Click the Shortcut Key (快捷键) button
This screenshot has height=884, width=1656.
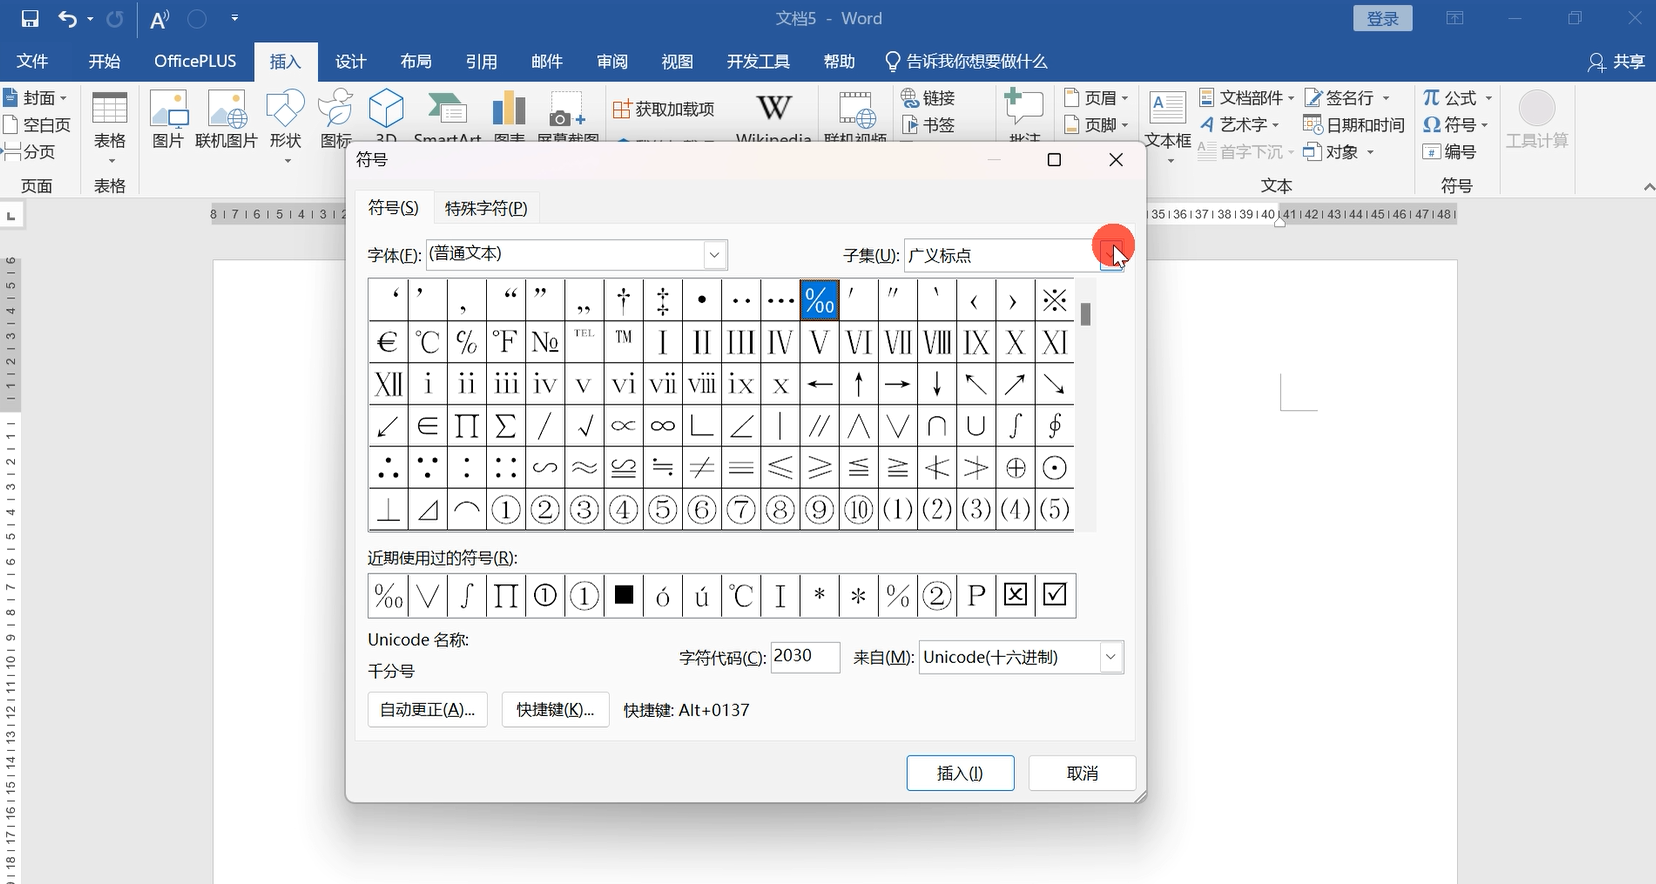coord(555,709)
